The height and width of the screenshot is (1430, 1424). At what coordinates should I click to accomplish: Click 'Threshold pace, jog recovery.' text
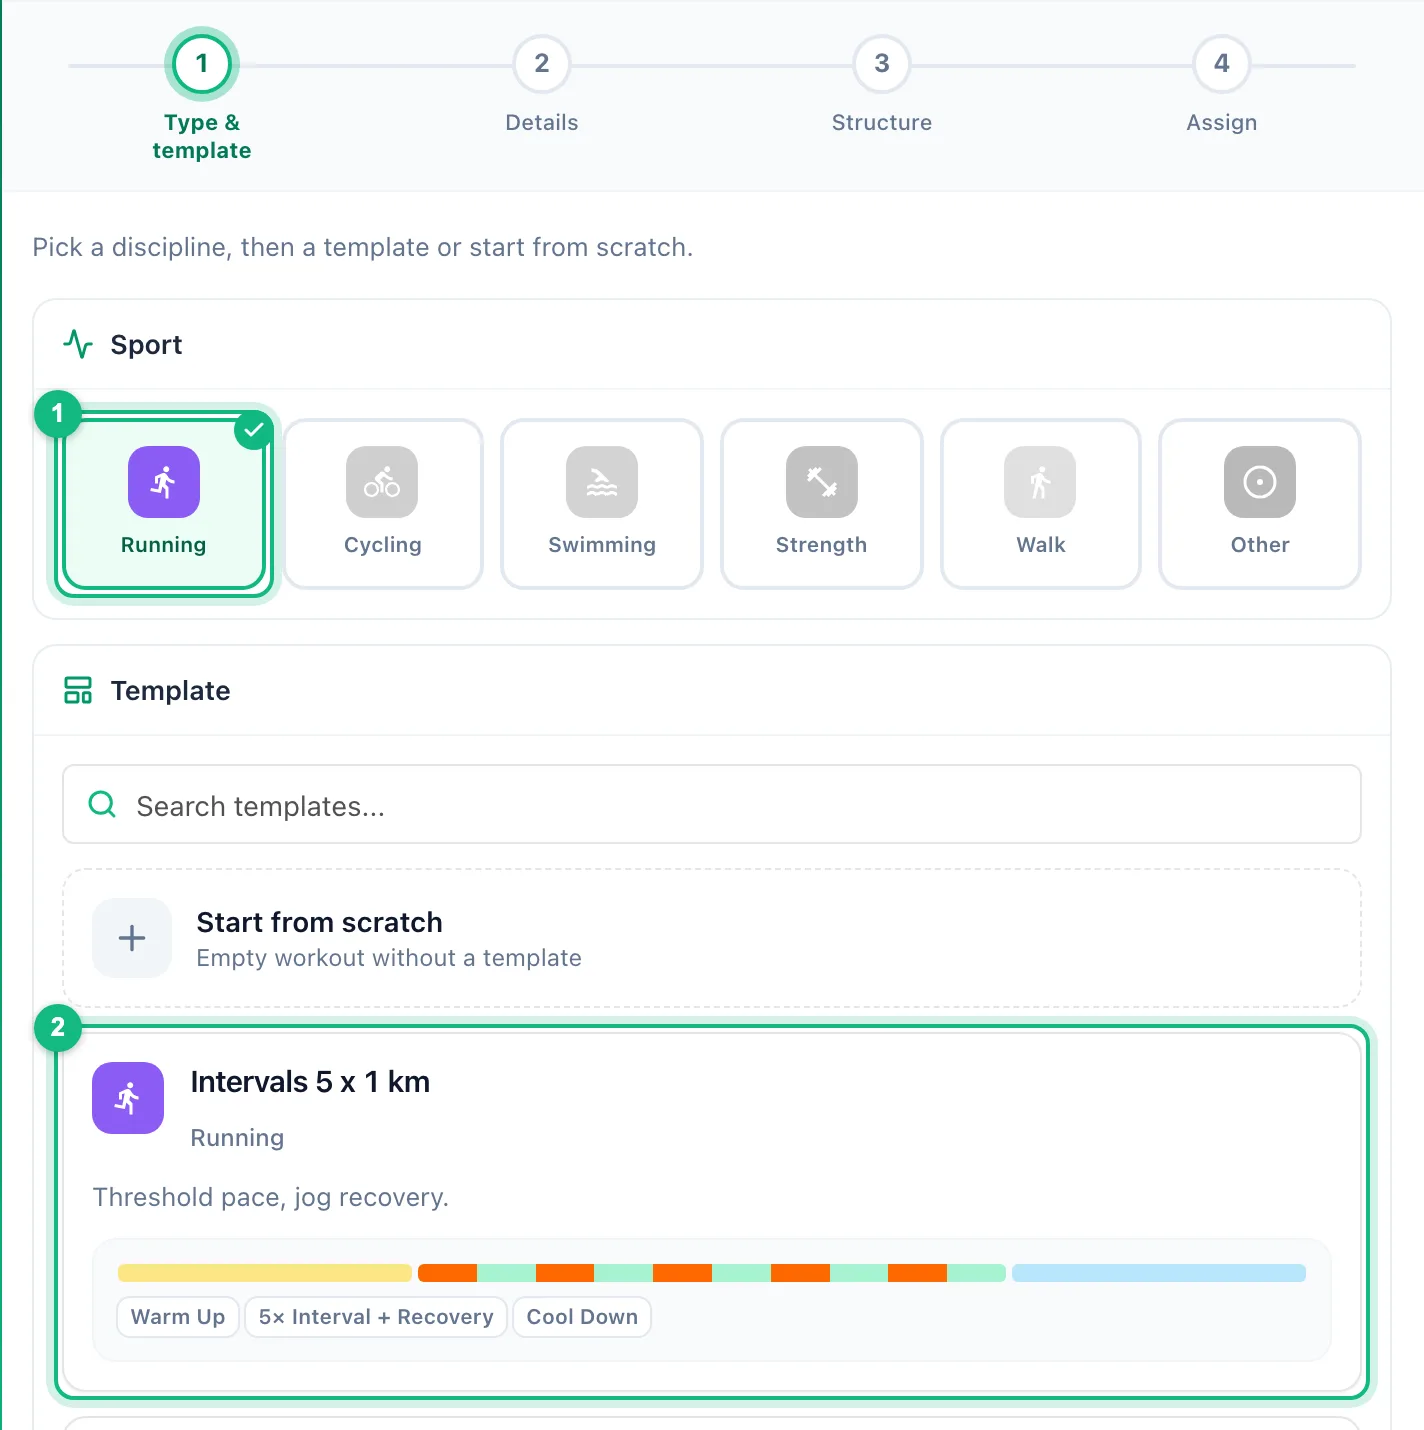coord(271,1197)
